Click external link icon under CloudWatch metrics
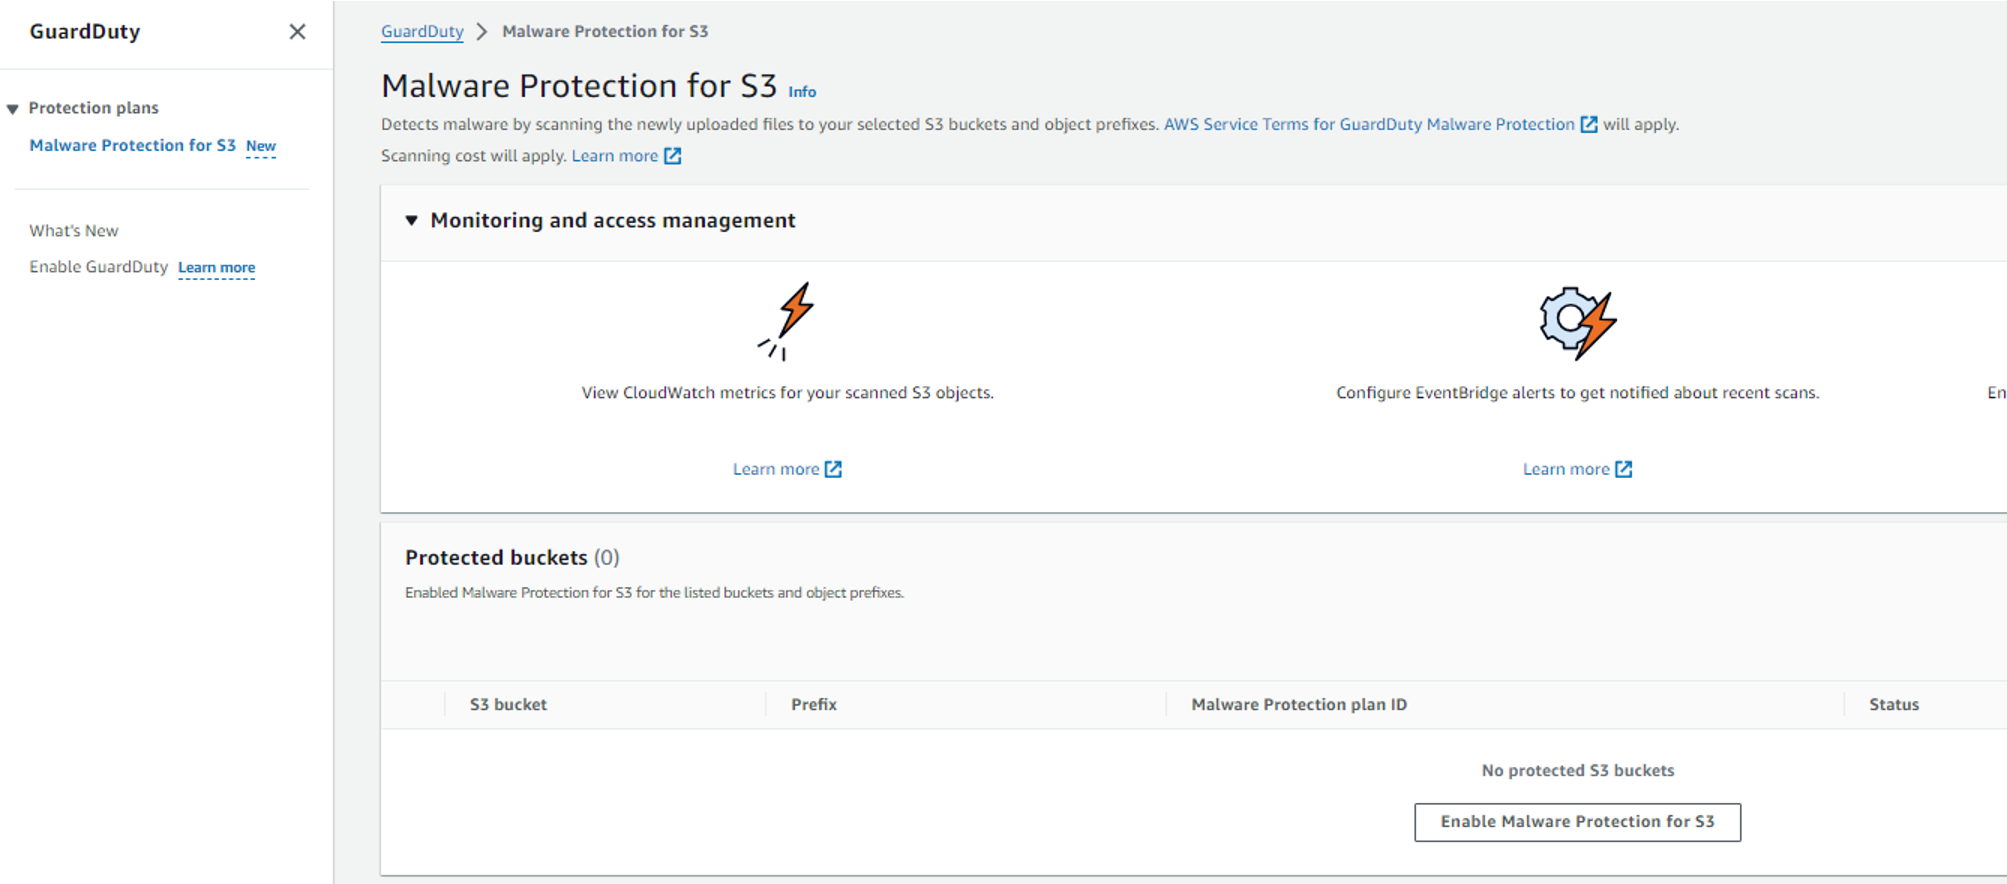2007x884 pixels. pos(833,469)
